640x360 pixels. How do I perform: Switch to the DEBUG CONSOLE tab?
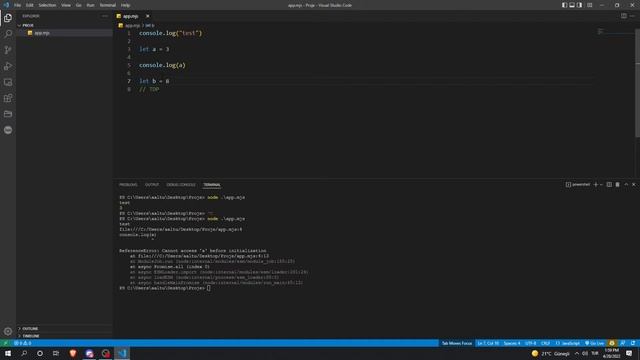coord(181,185)
